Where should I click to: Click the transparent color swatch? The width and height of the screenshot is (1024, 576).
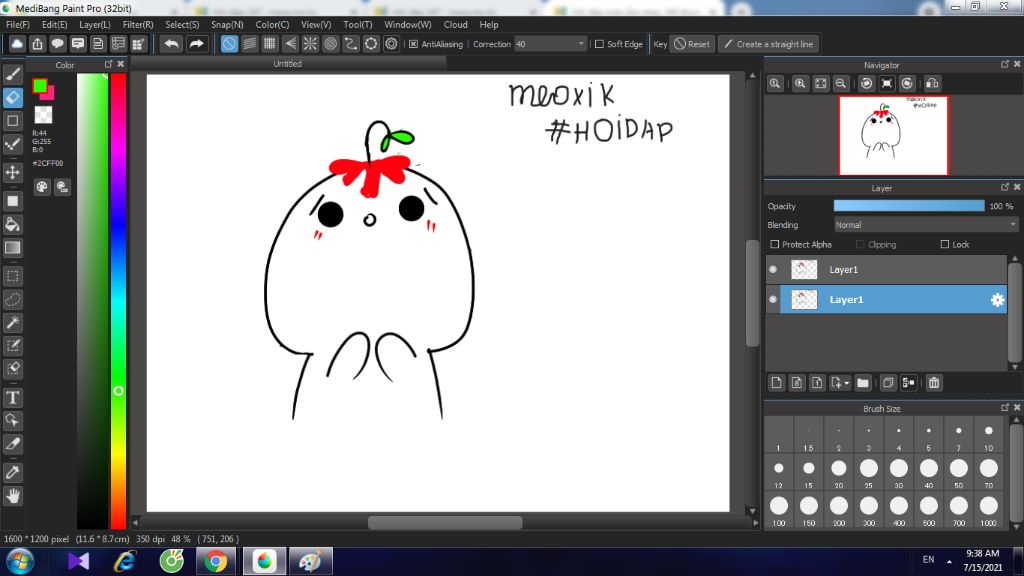[43, 115]
